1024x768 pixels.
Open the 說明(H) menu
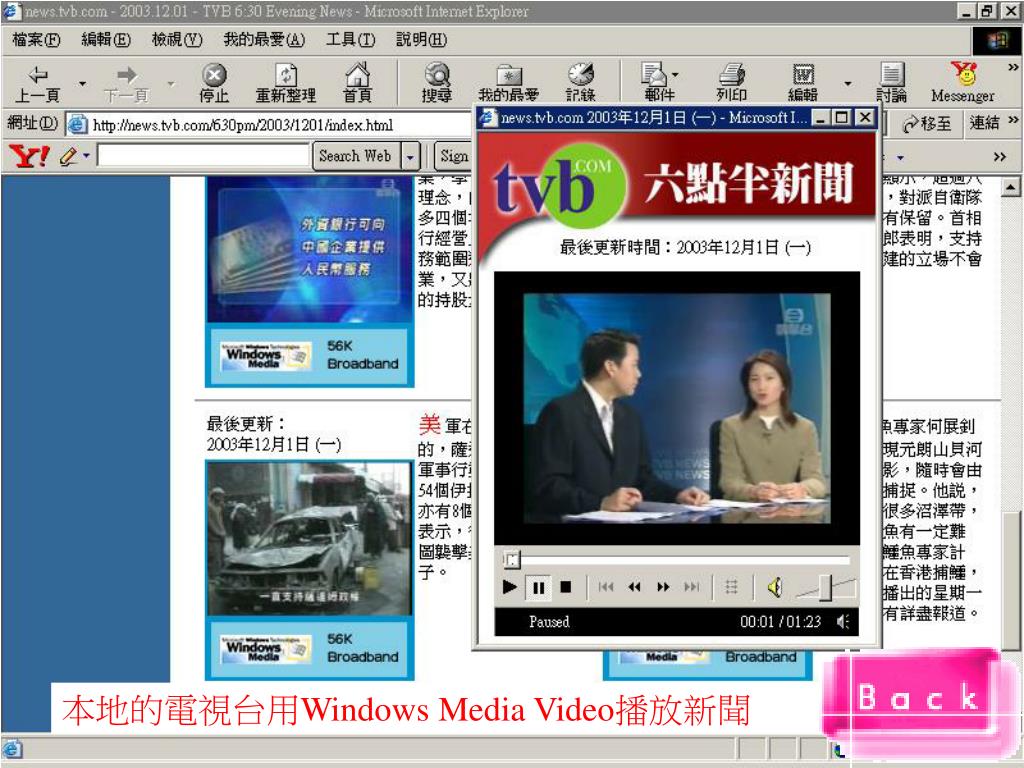pos(421,40)
